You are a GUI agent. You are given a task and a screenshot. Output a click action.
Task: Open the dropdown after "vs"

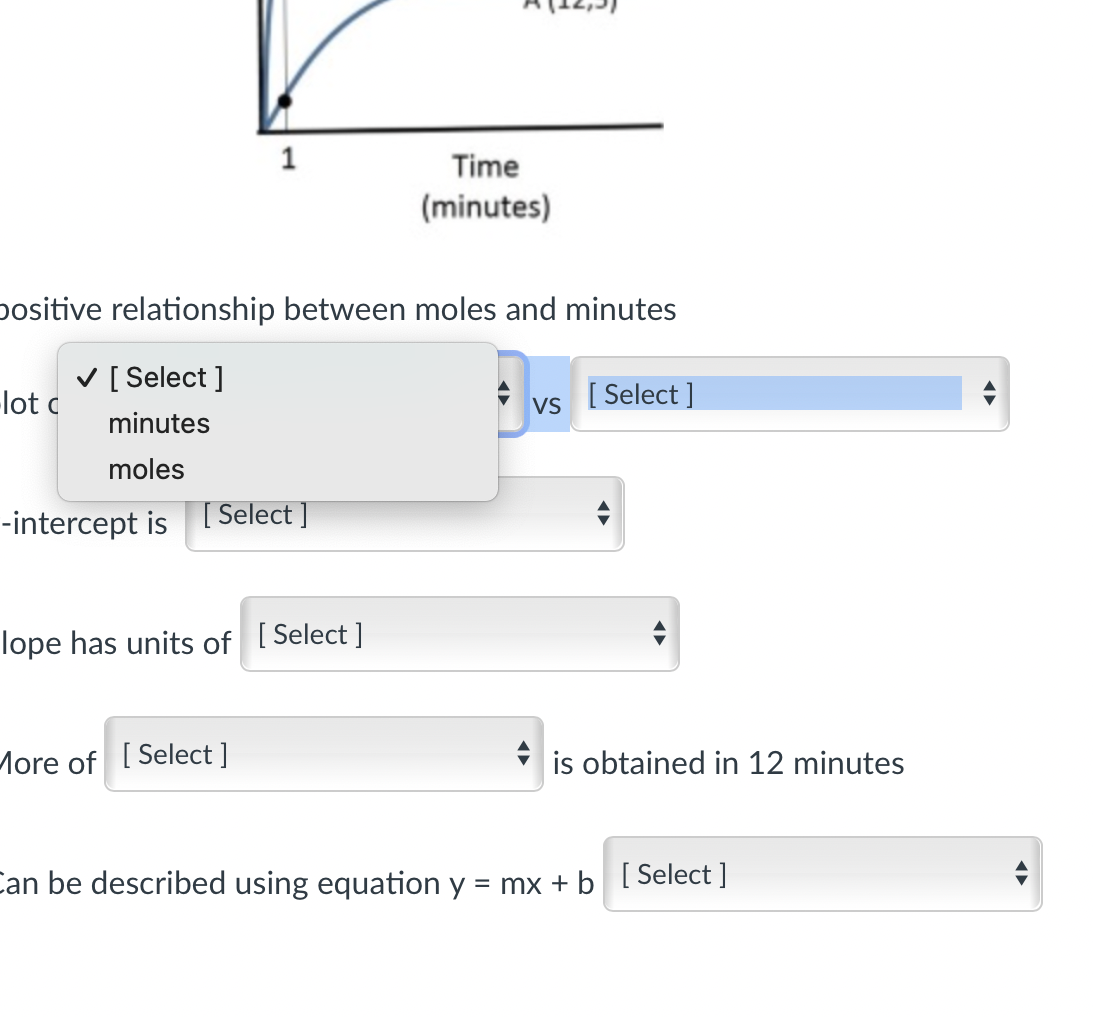pos(780,394)
